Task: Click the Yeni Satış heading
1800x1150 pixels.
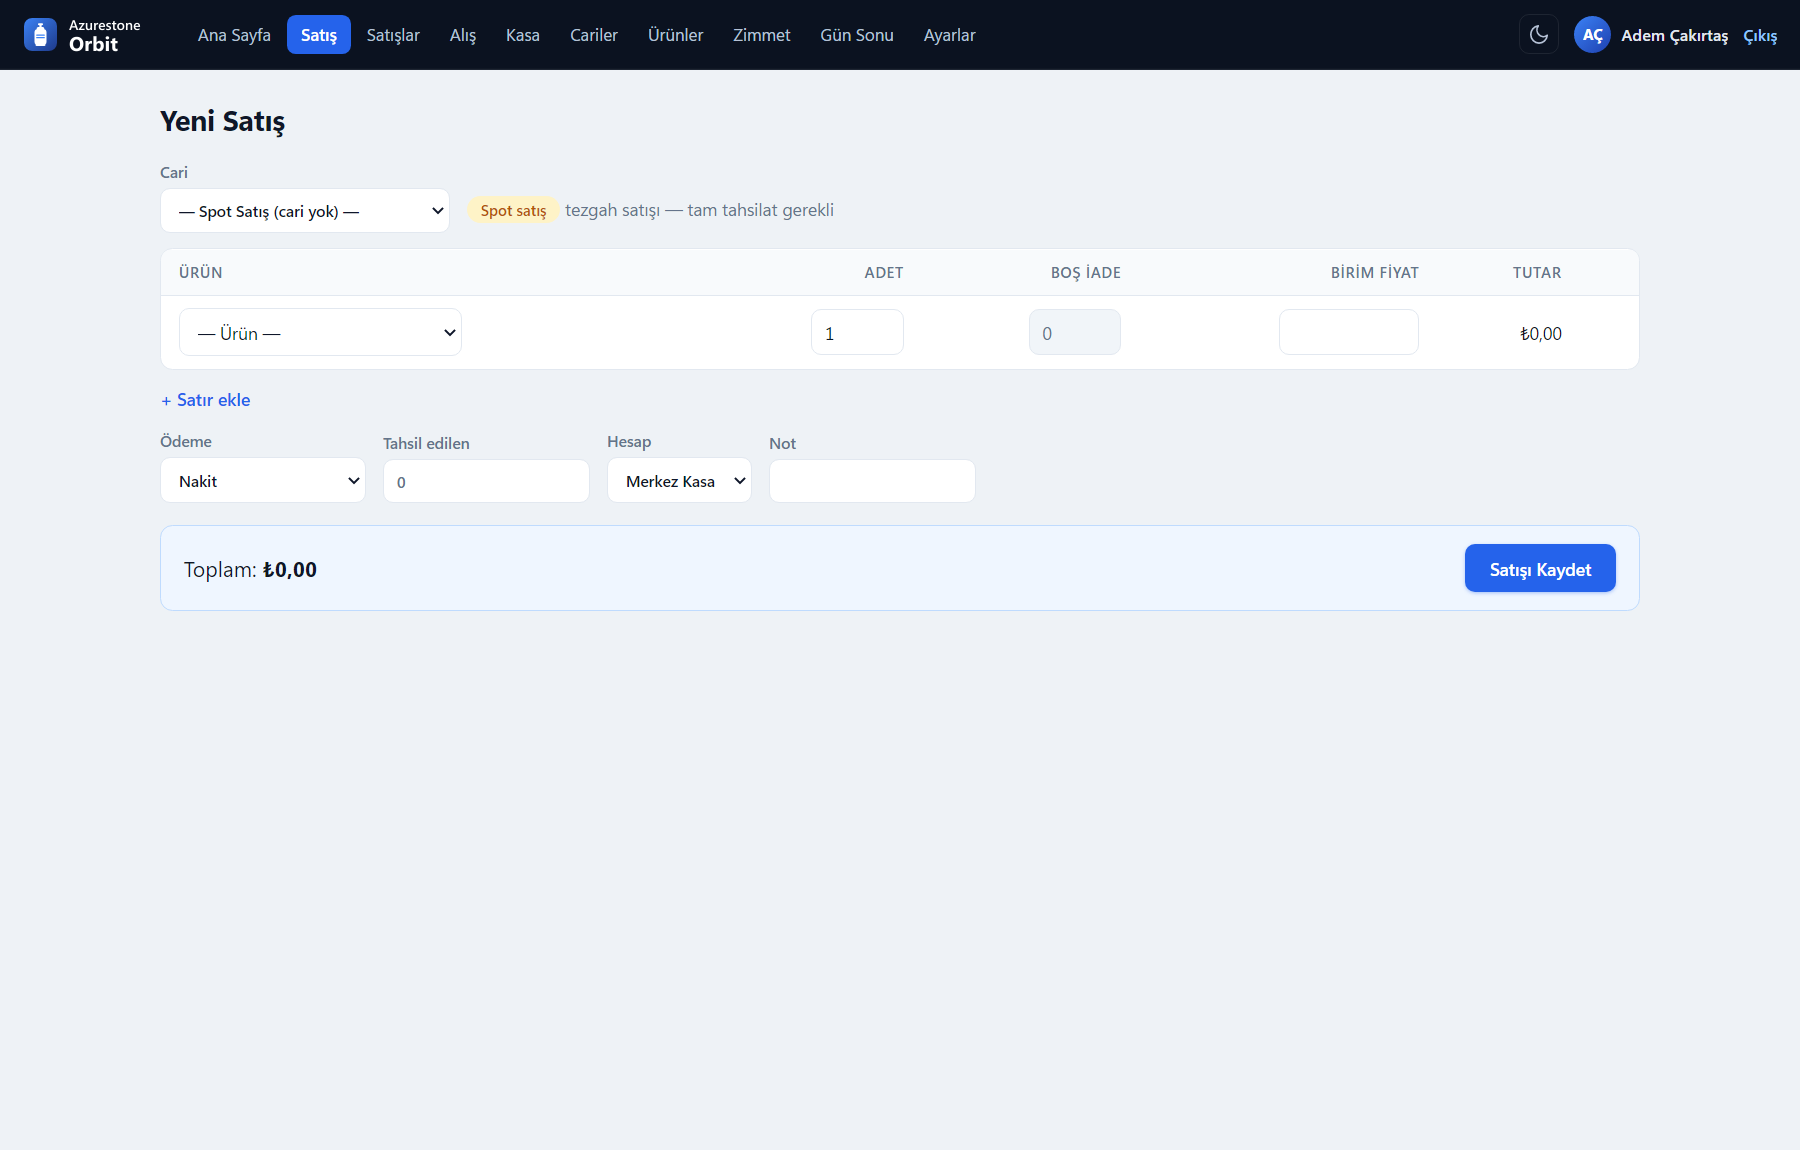Action: coord(222,122)
